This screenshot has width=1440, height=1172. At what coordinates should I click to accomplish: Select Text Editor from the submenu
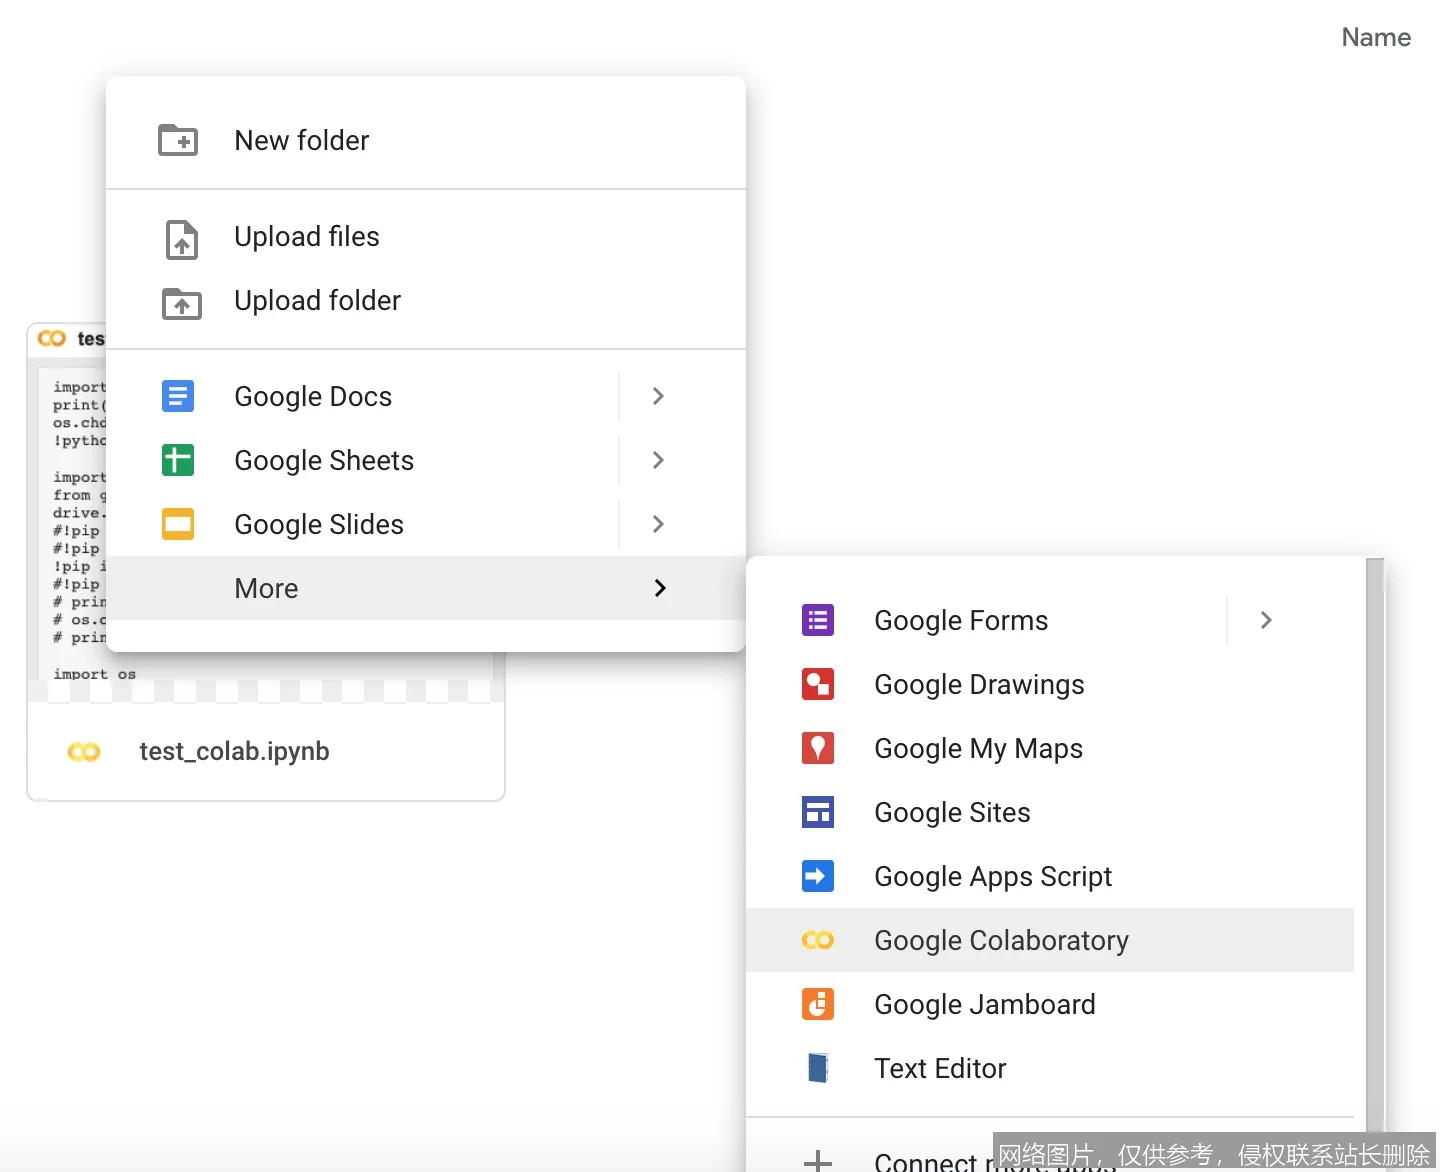coord(939,1068)
